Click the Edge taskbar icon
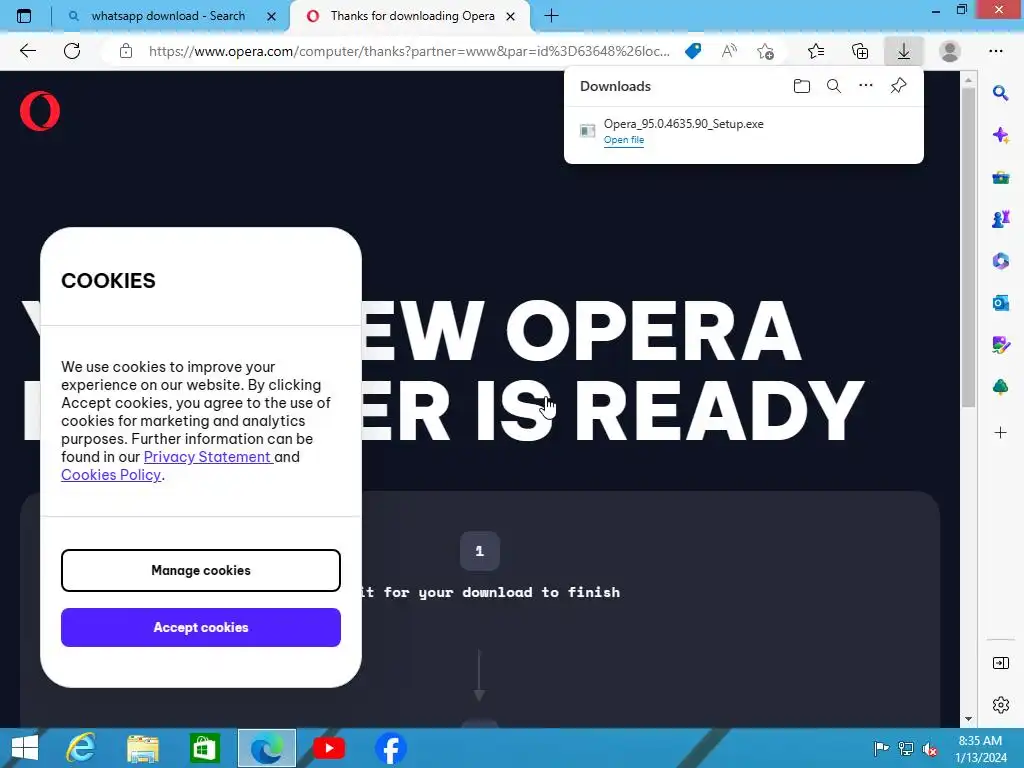This screenshot has height=768, width=1024. click(266, 748)
